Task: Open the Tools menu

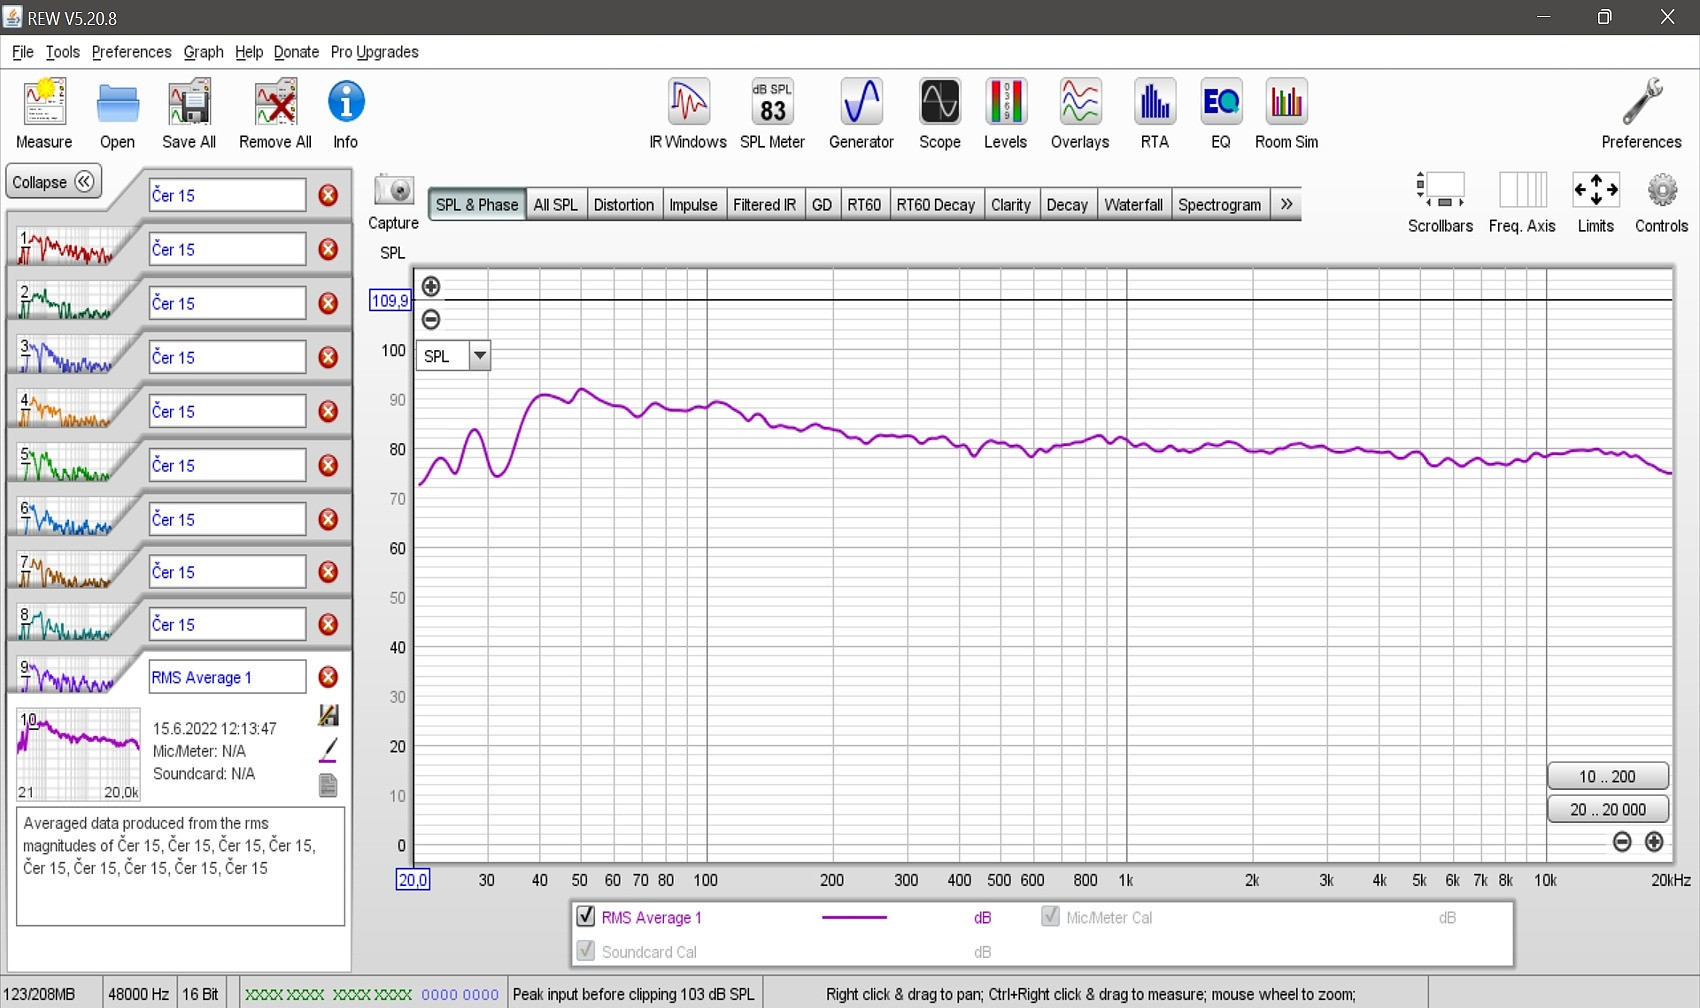Action: pos(62,52)
